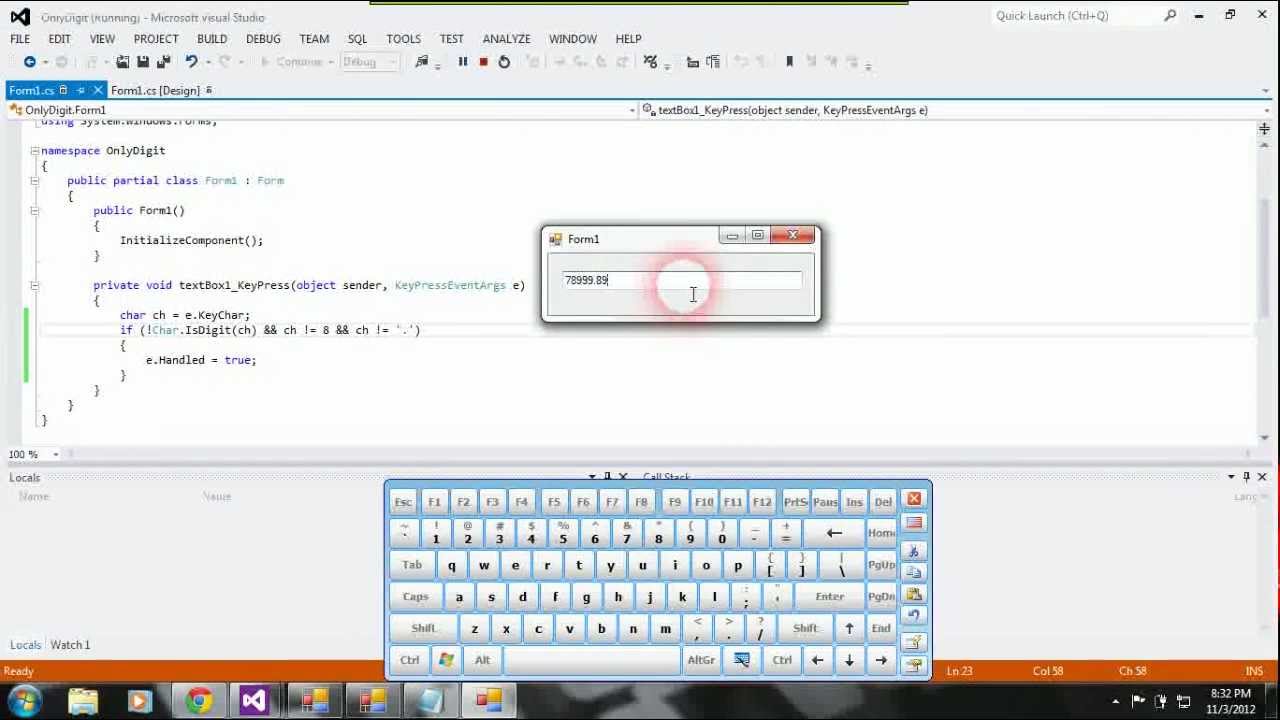Image resolution: width=1280 pixels, height=720 pixels.
Task: Close the virtual keyboard with red X
Action: pos(914,499)
